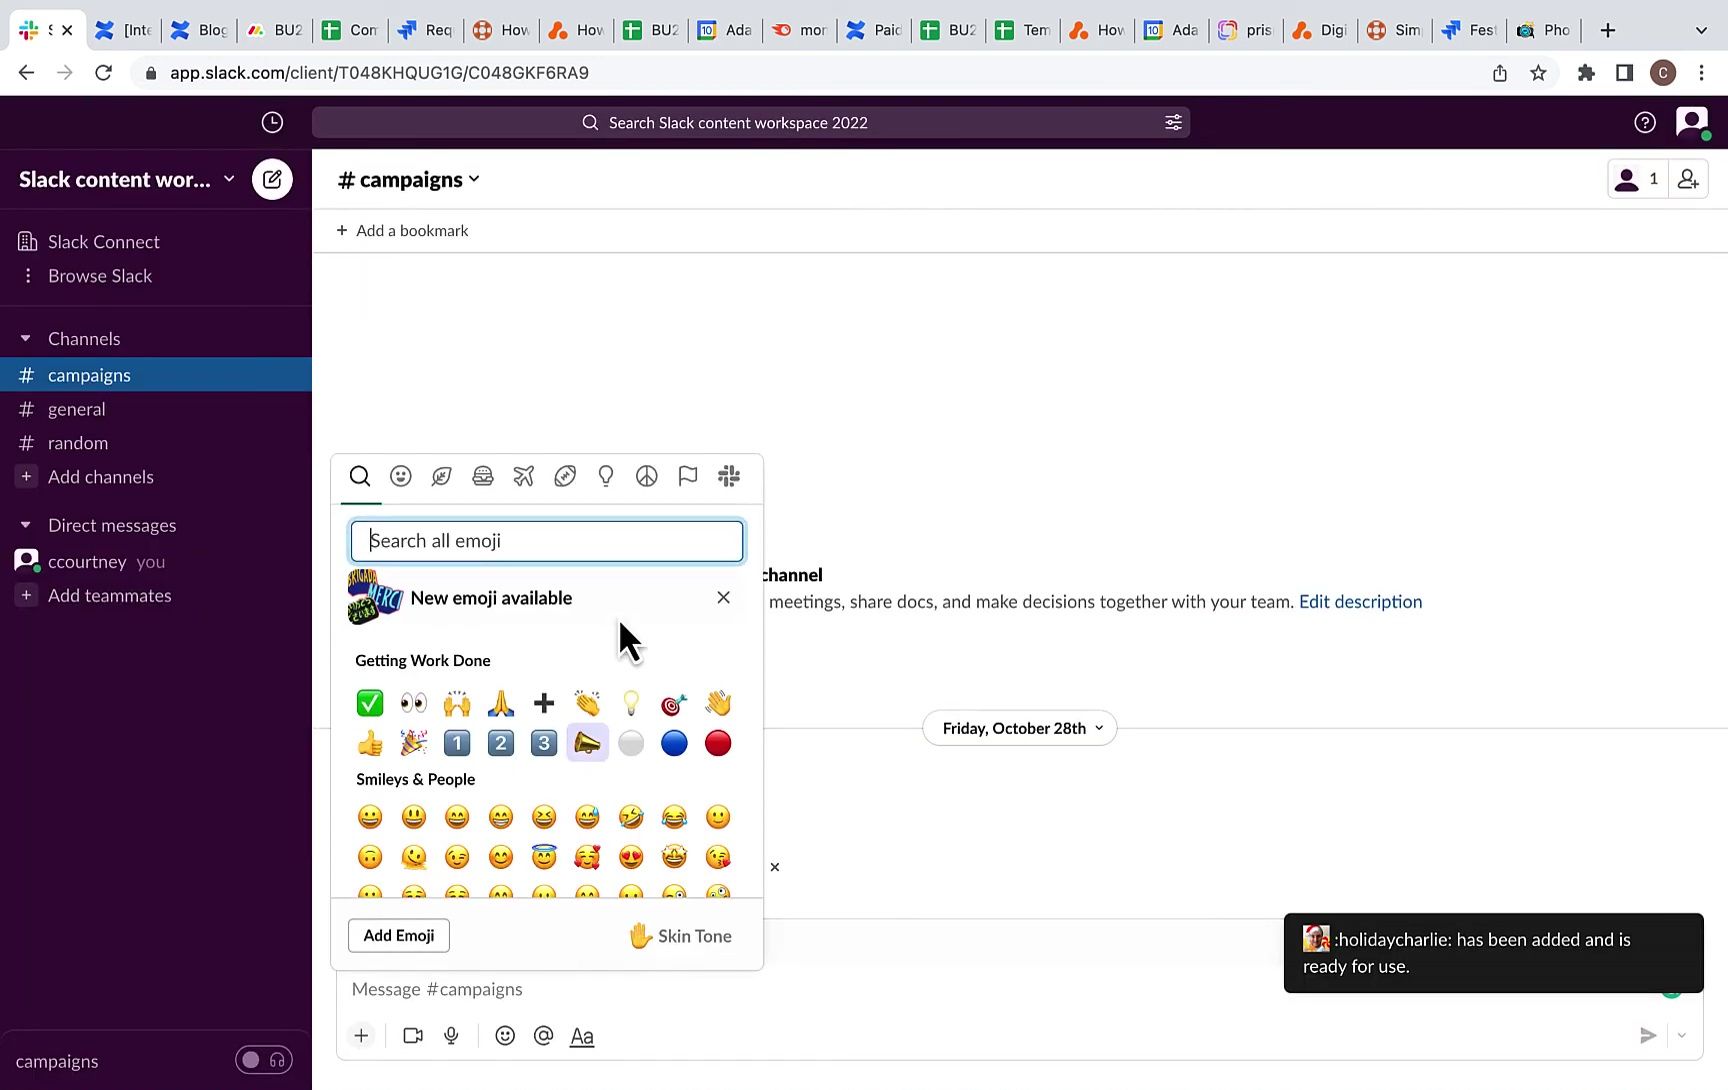
Task: Select Activities emoji category tab
Action: (x=565, y=476)
